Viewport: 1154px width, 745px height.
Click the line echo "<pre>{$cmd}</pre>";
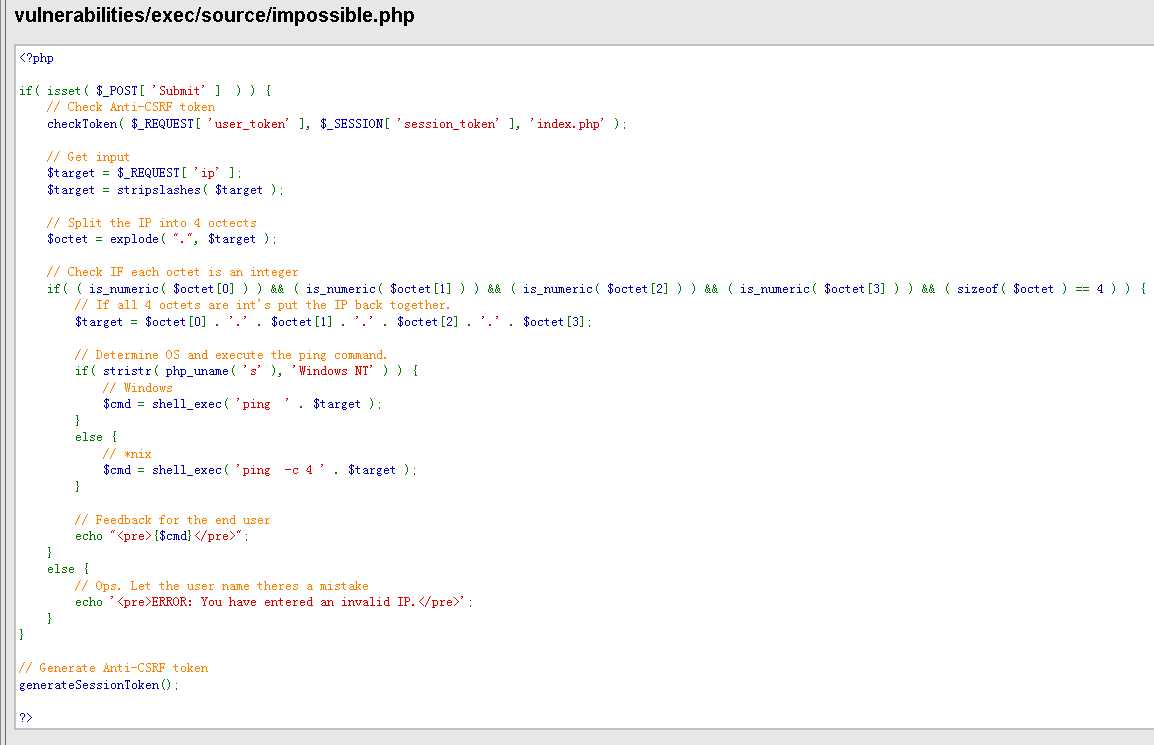162,536
